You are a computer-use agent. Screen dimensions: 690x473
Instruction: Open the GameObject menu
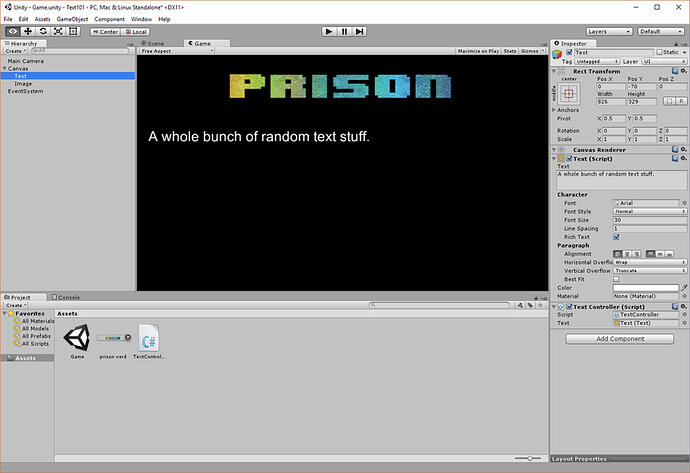pyautogui.click(x=72, y=19)
